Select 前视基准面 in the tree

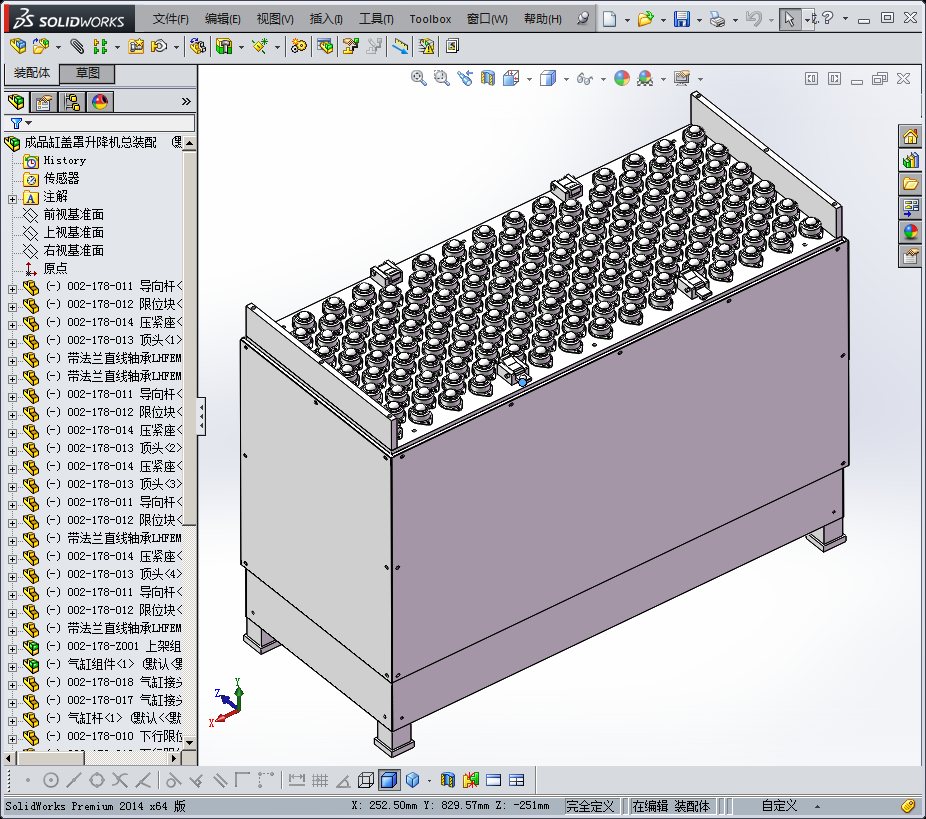(74, 214)
